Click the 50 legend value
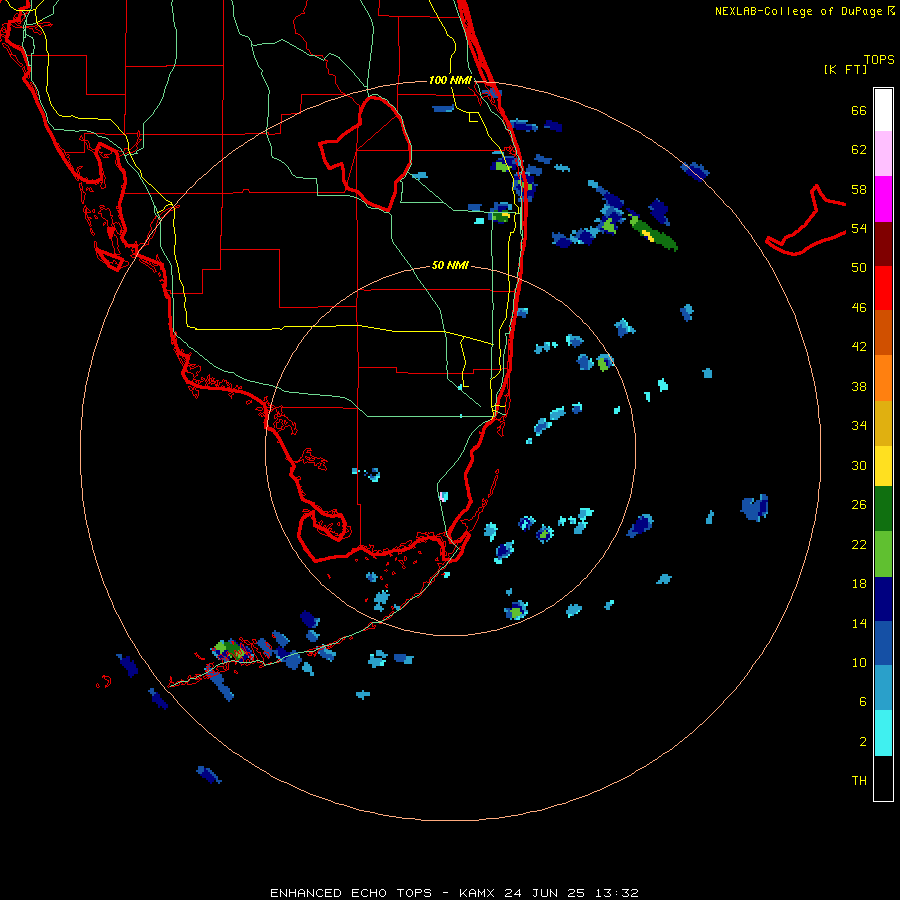Viewport: 900px width, 900px height. (859, 268)
